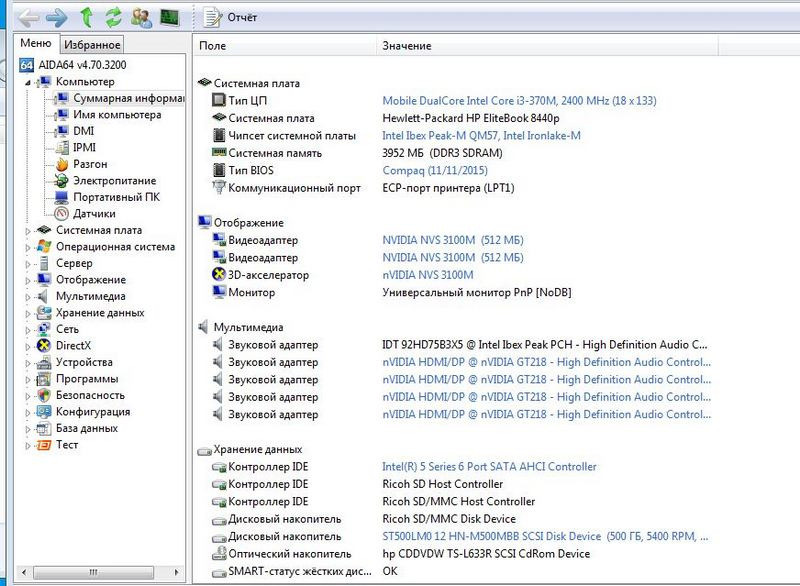Click the monitor screen icon in the toolbar
This screenshot has height=586, width=800.
(x=169, y=16)
